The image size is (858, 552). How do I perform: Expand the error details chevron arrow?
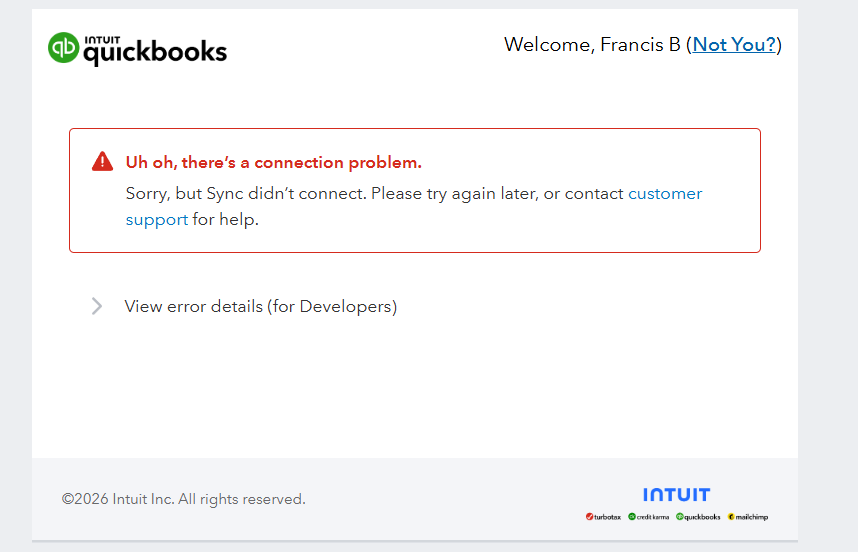tap(97, 306)
